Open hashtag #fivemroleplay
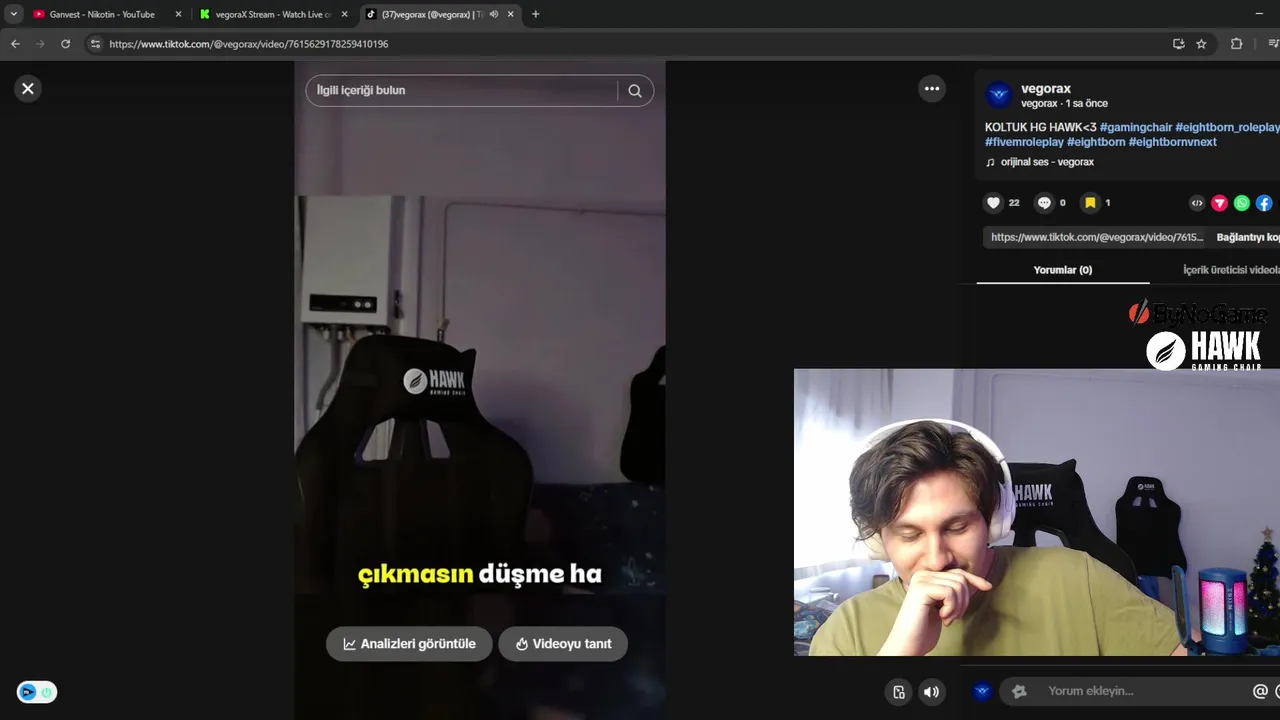The image size is (1280, 720). pyautogui.click(x=1024, y=142)
